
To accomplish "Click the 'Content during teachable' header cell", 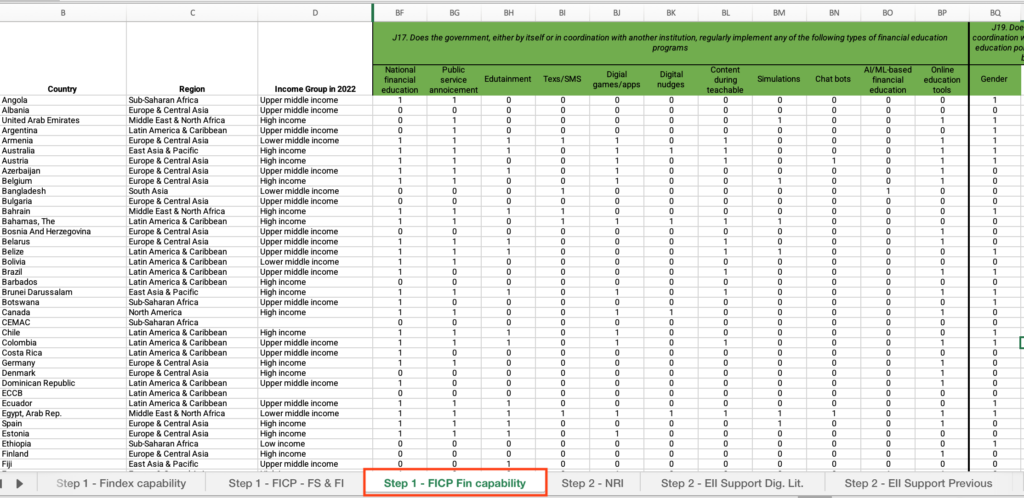I will coord(725,79).
